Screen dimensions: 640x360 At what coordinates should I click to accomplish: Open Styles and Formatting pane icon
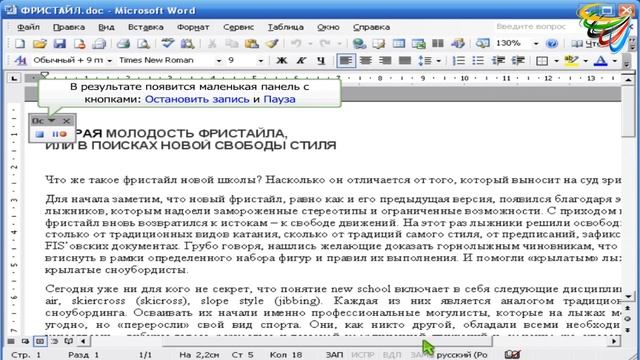20,61
